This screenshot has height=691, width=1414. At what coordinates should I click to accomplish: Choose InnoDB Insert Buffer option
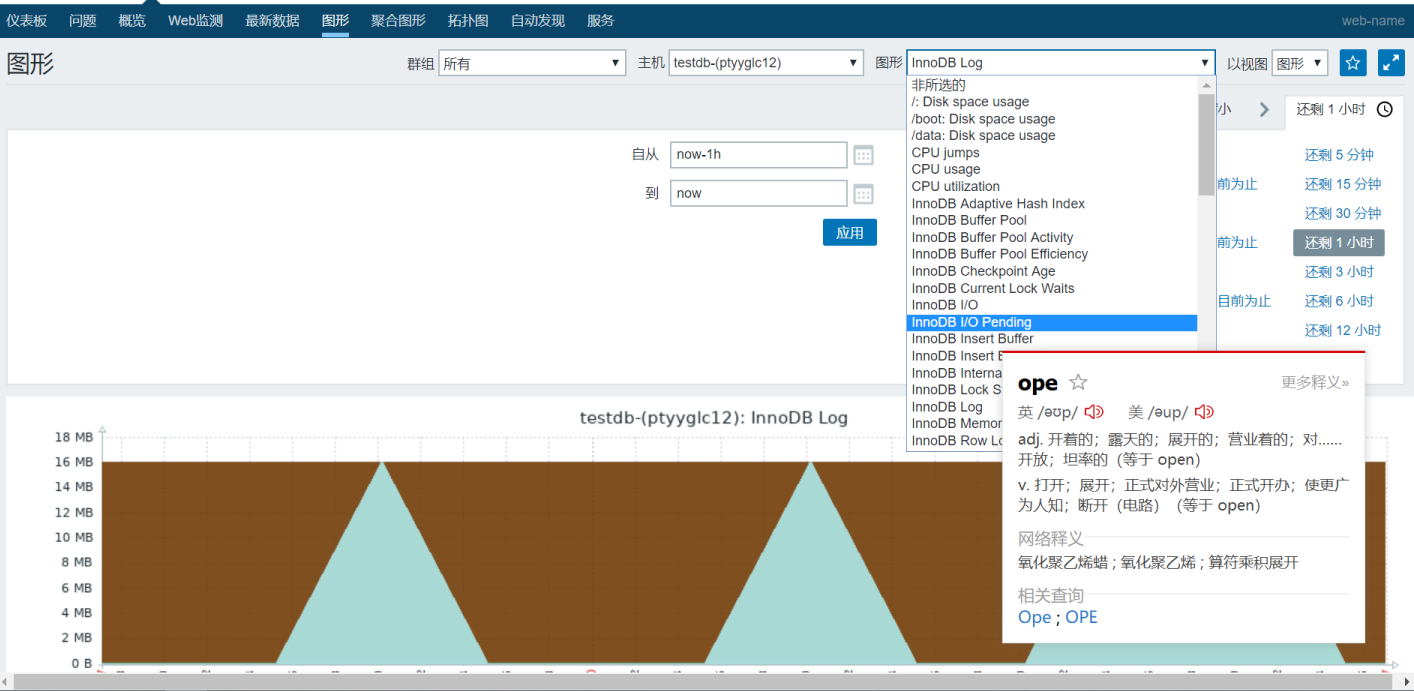(1052, 338)
